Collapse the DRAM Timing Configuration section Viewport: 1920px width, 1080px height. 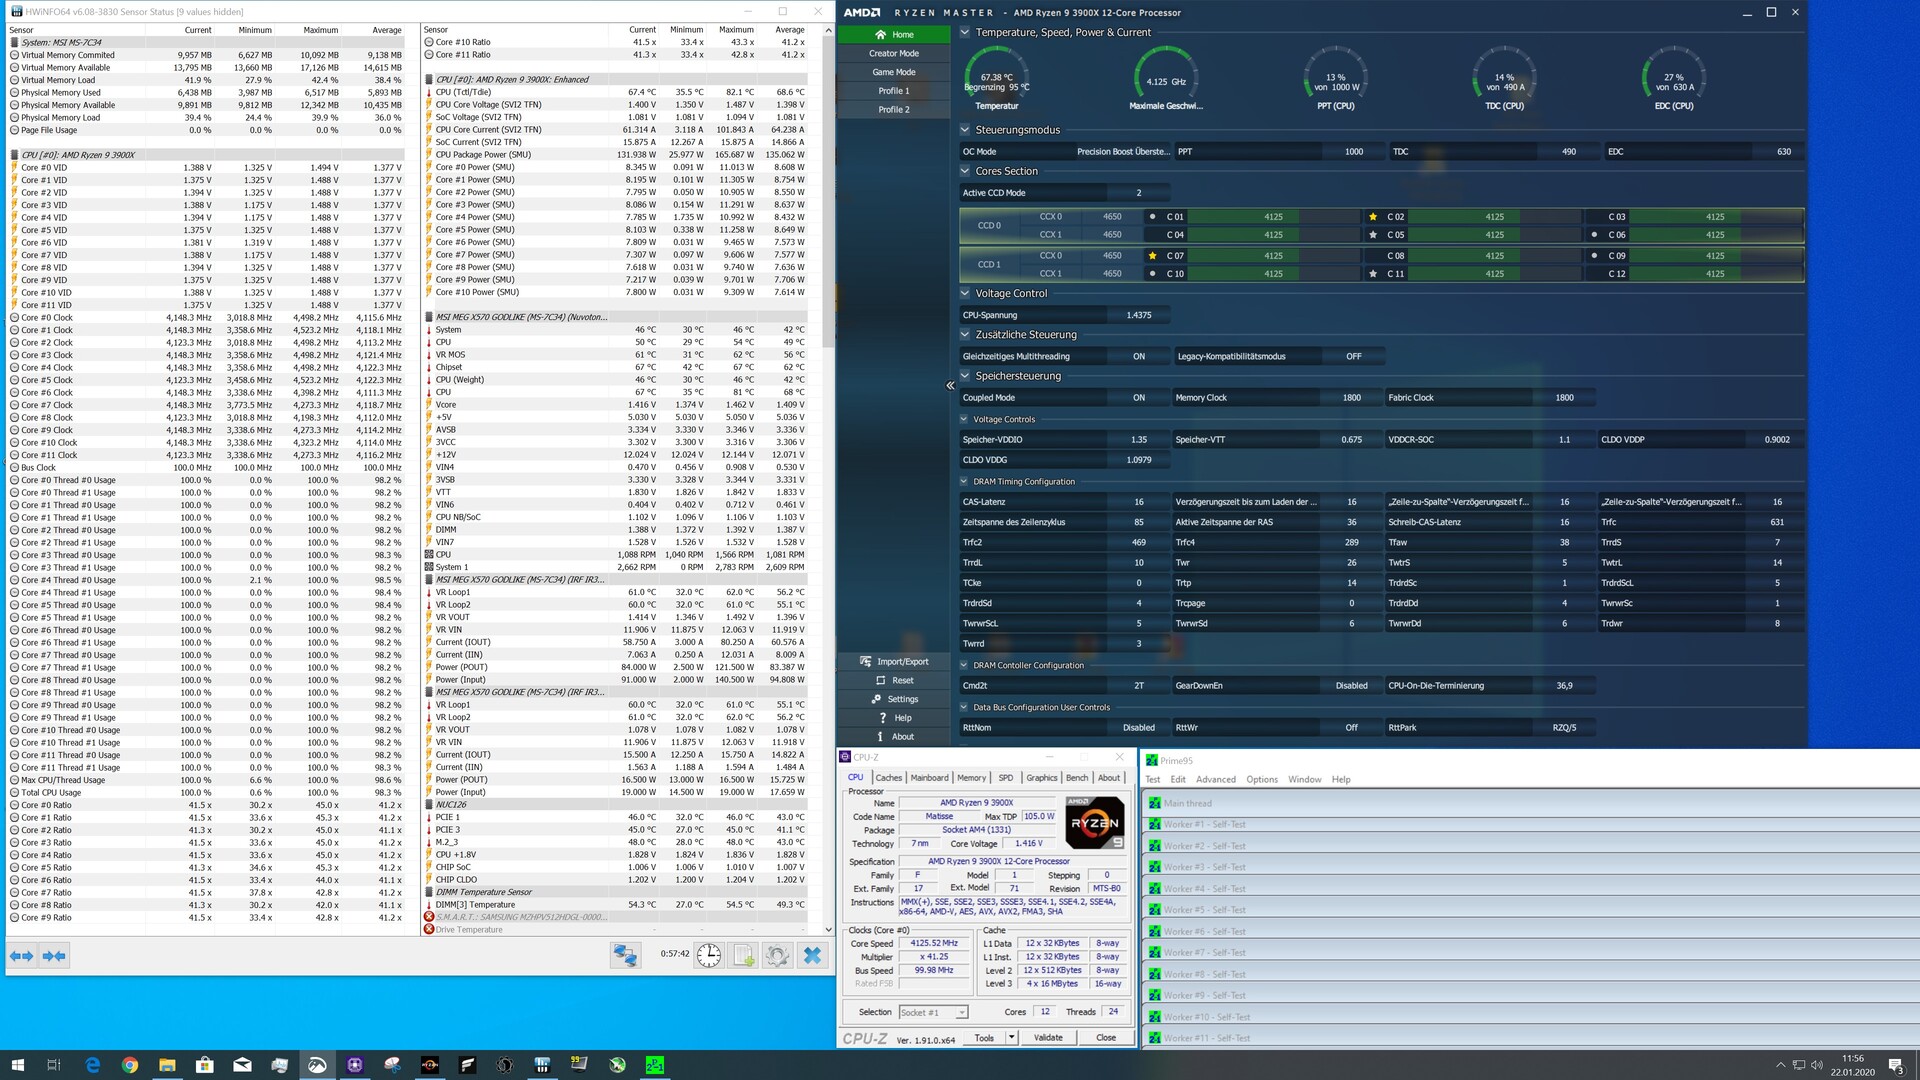click(964, 482)
